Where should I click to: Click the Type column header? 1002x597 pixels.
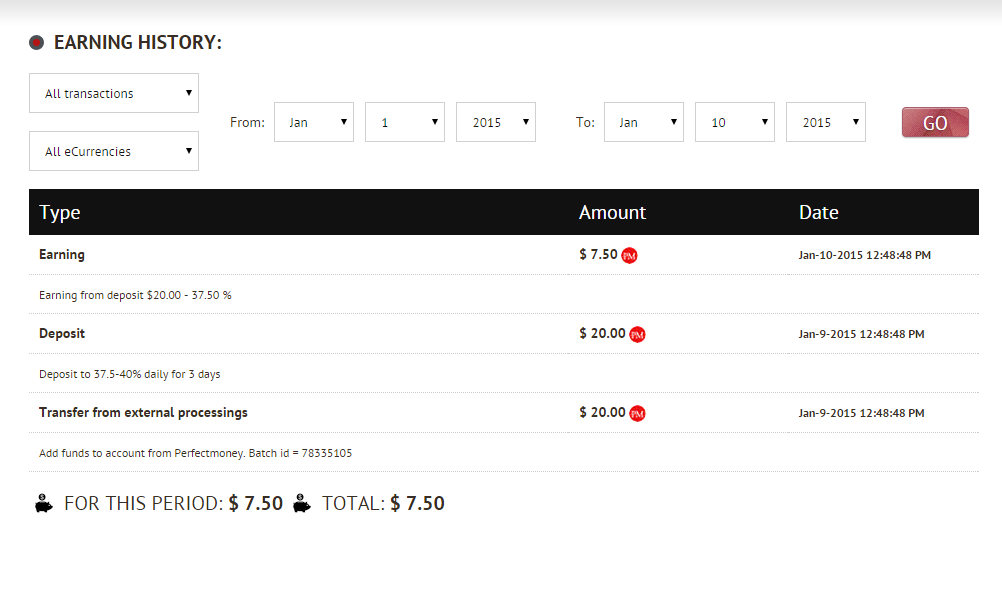pos(60,212)
